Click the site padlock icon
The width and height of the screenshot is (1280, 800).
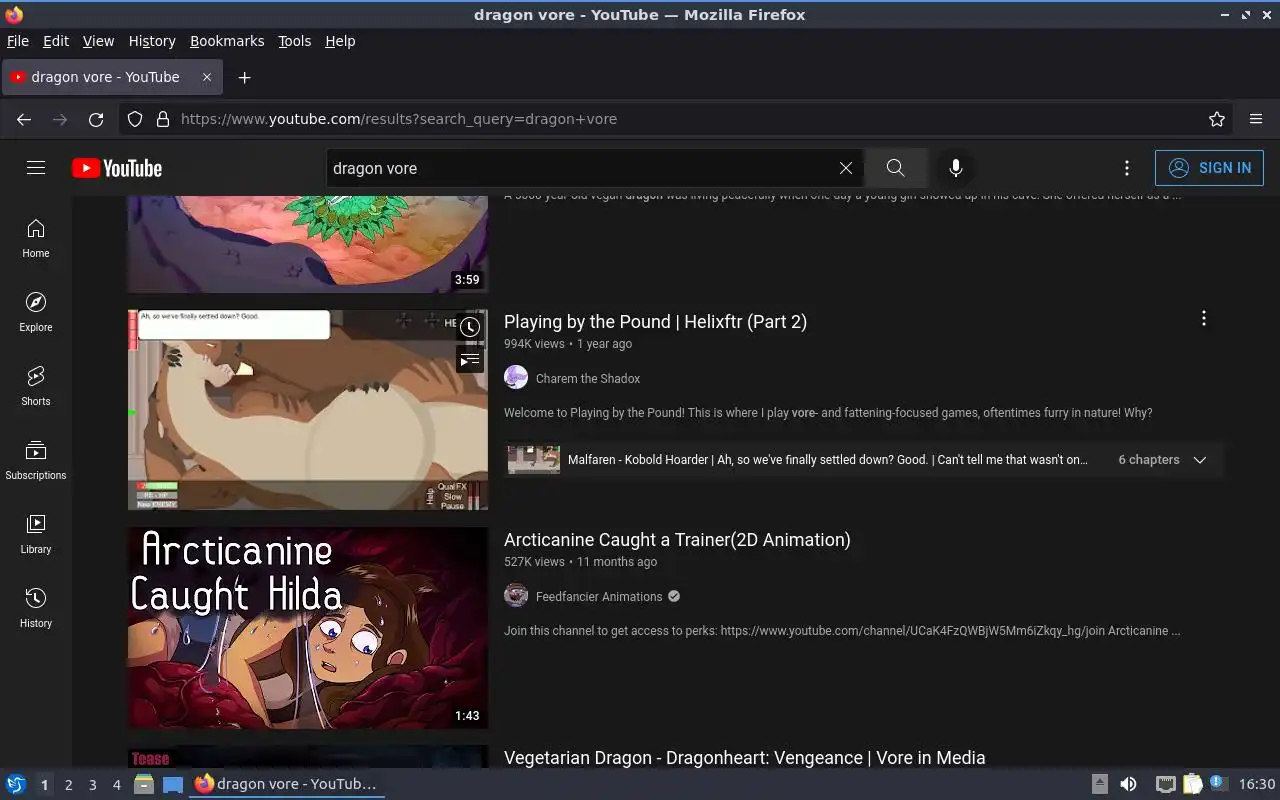click(163, 119)
